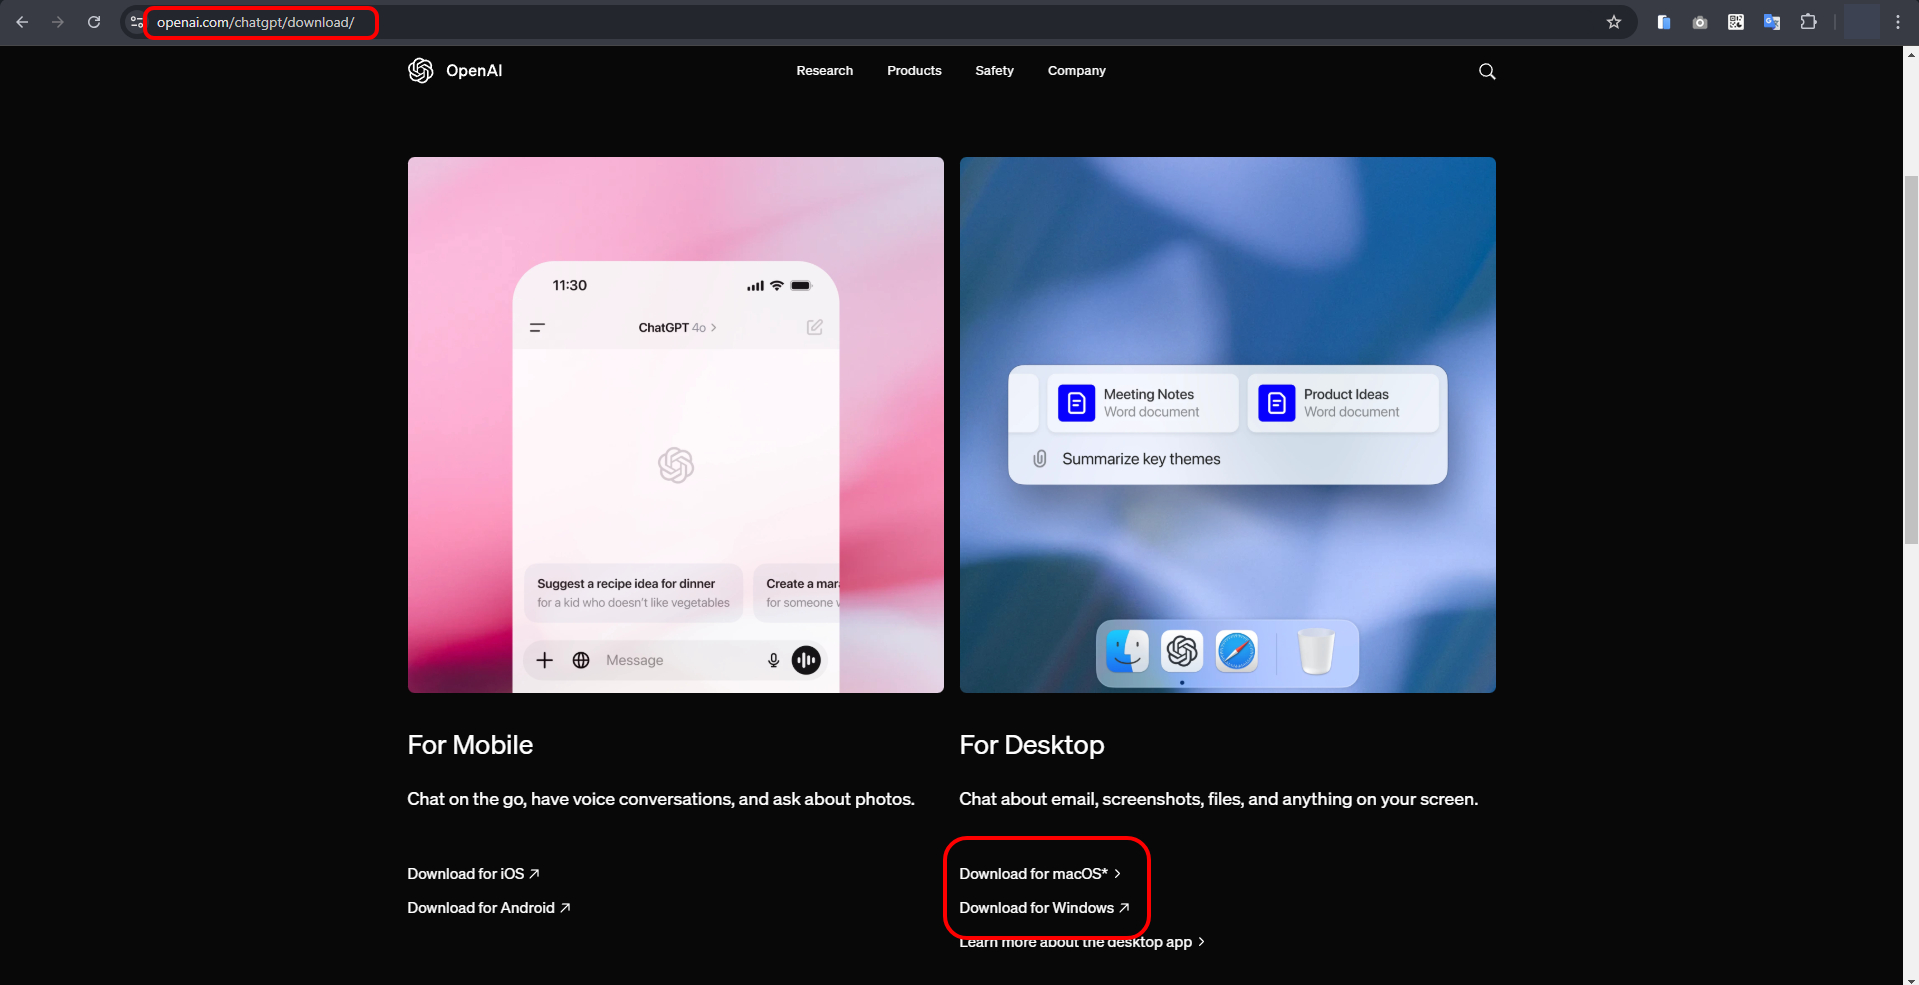
Task: Click the microphone icon in message bar
Action: pos(773,660)
